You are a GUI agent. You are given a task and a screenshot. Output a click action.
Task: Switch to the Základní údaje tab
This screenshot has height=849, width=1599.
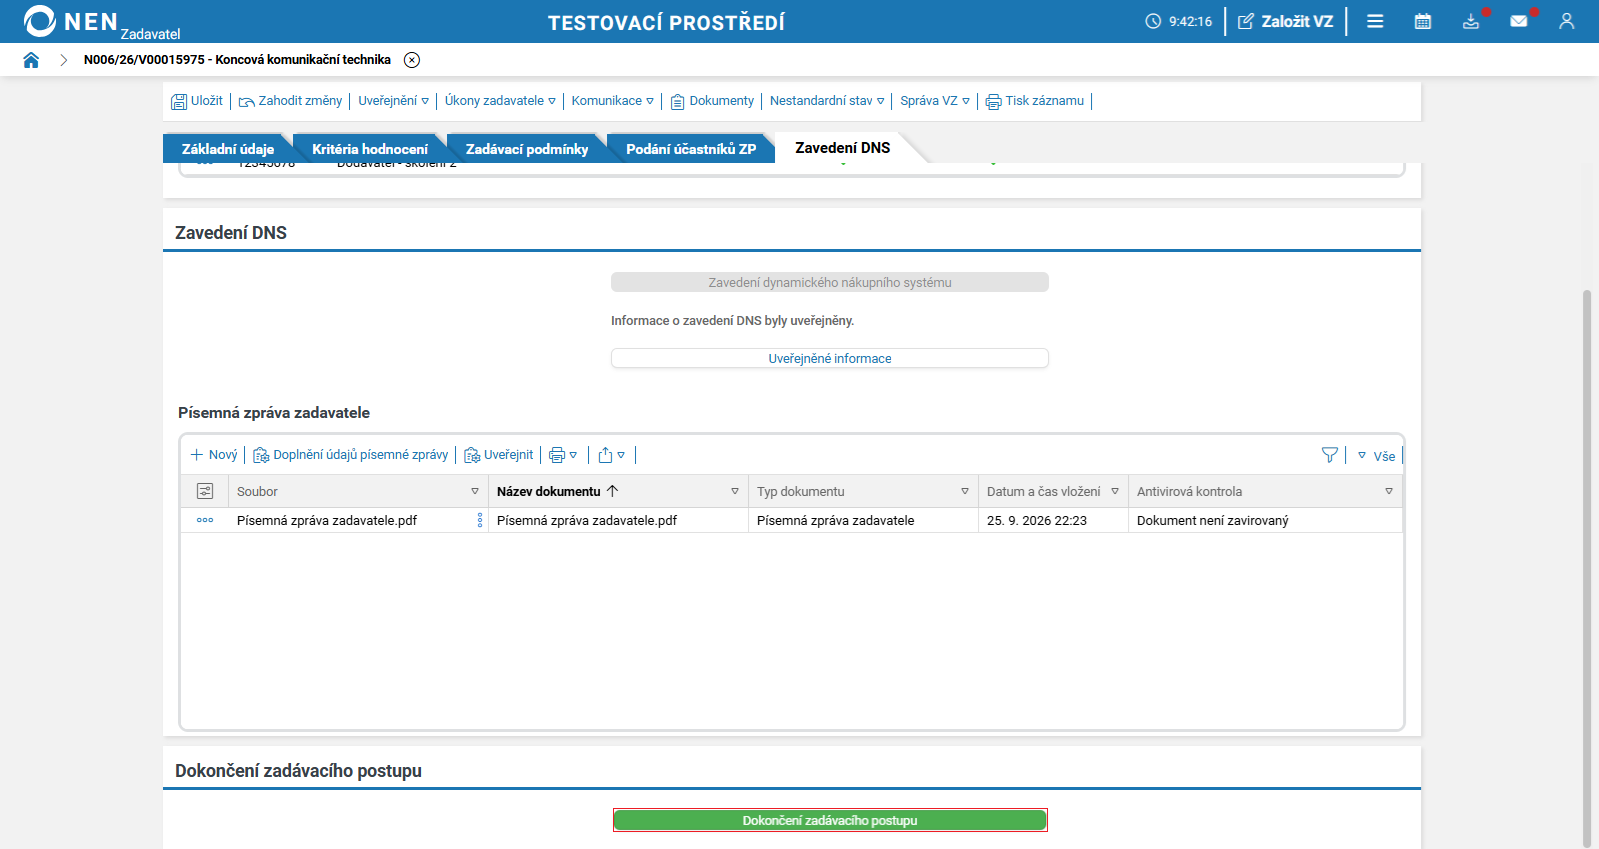[228, 149]
